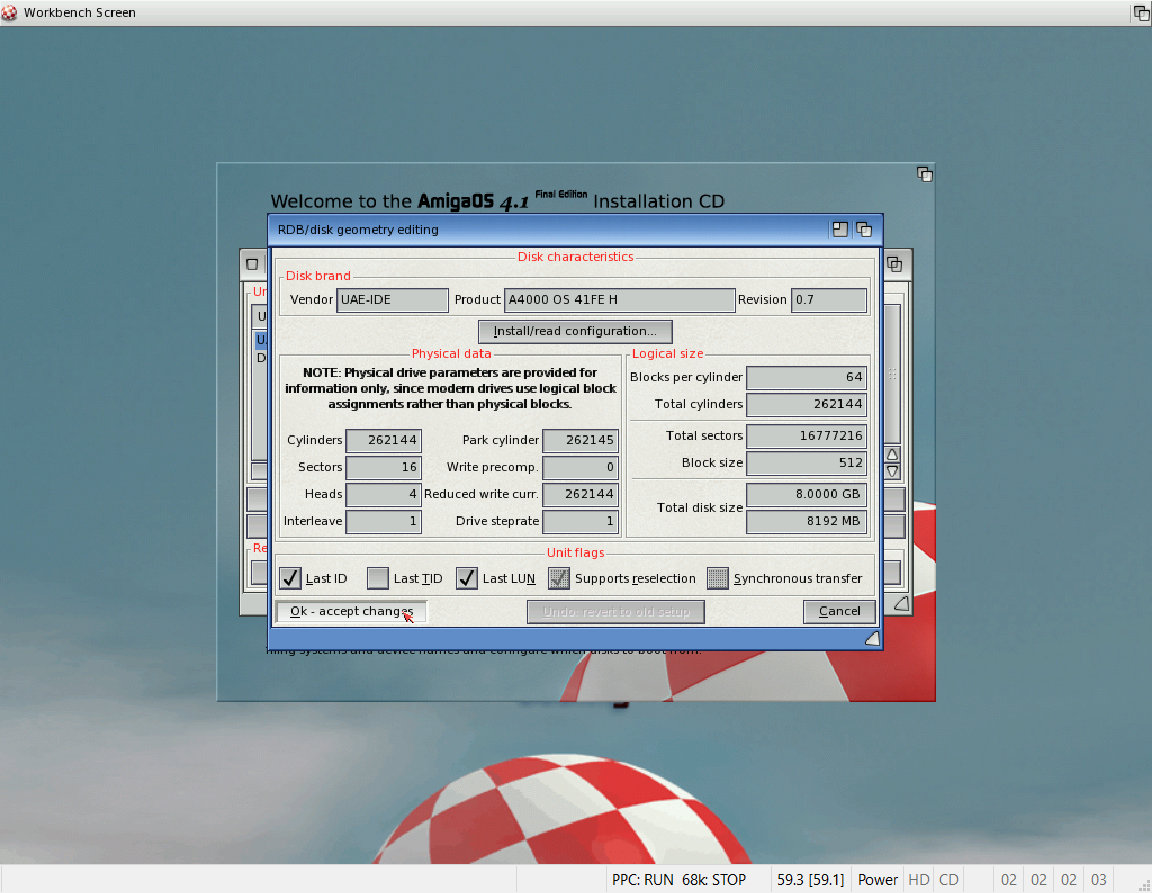Click the screen depth gadget beside Workbench title

point(1141,12)
